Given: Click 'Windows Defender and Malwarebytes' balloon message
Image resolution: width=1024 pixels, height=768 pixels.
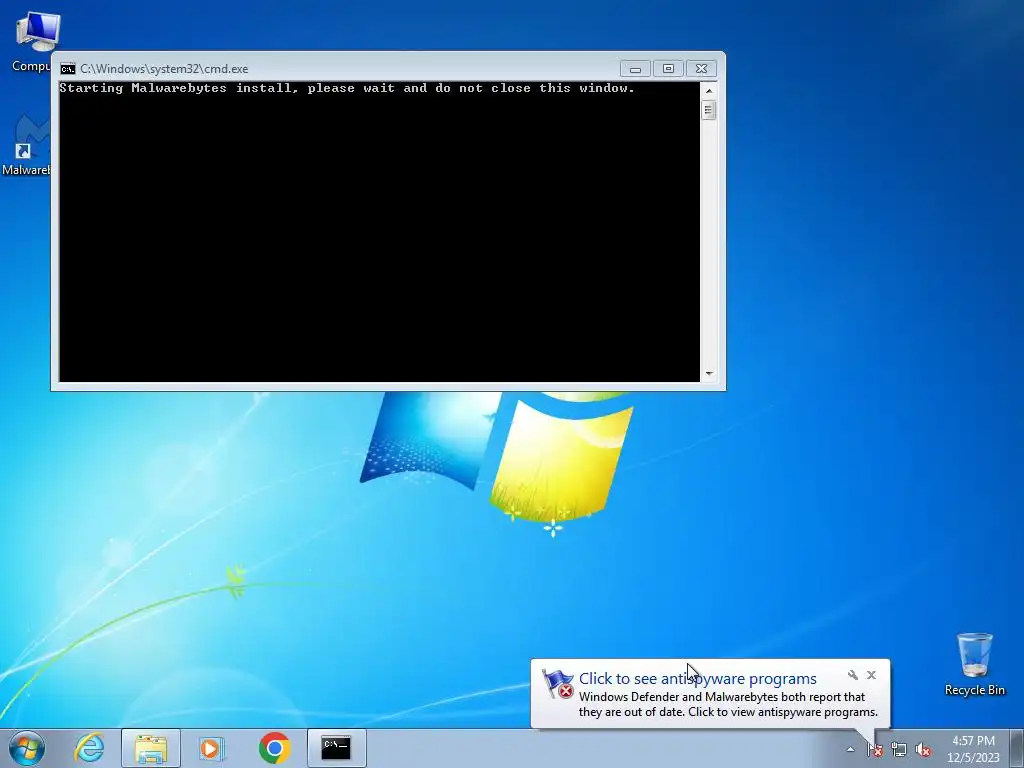Looking at the screenshot, I should pos(728,705).
